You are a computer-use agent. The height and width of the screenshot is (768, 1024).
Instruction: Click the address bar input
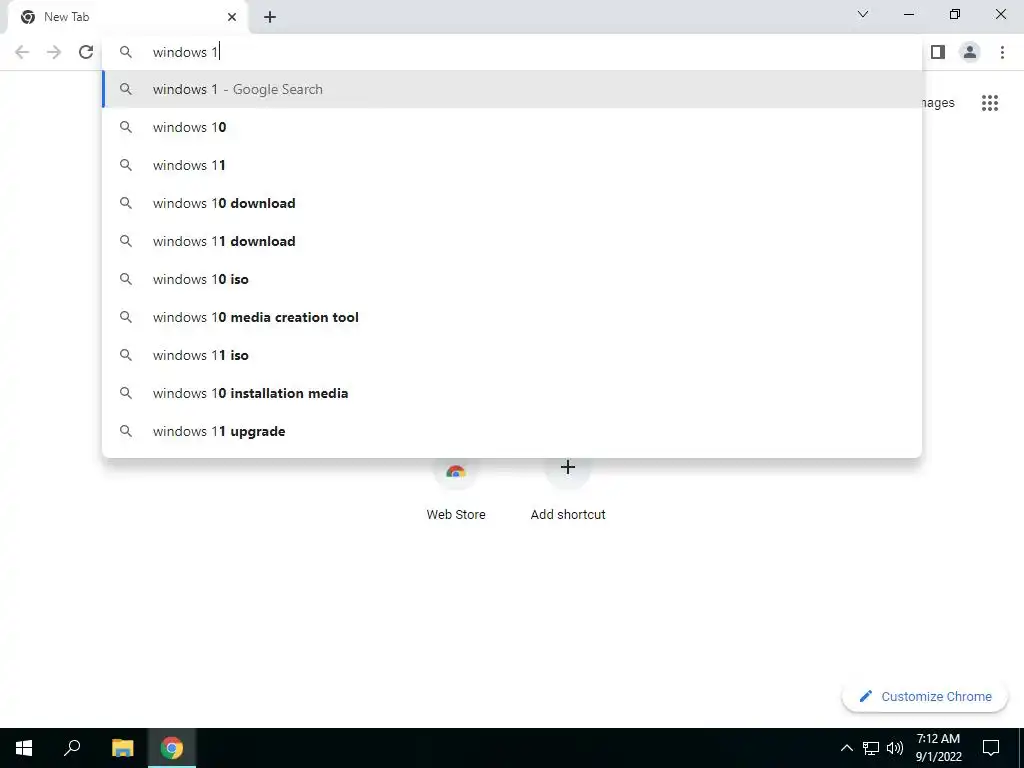pos(512,52)
